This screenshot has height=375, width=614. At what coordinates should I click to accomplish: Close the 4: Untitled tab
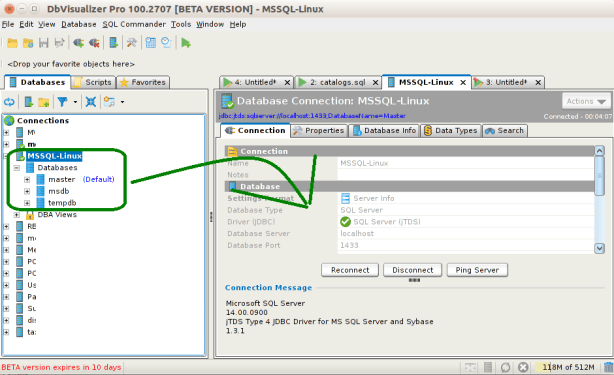[287, 82]
